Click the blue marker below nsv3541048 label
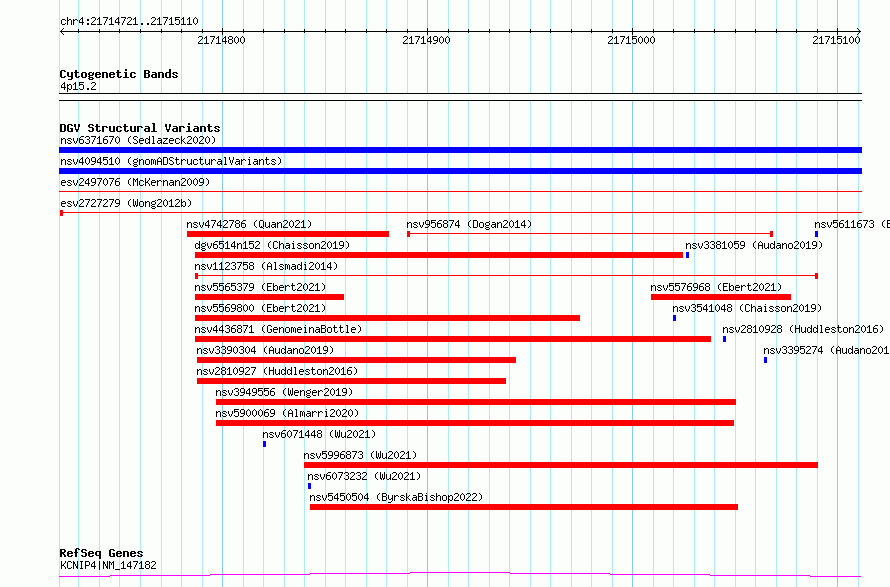This screenshot has height=587, width=890. point(674,318)
